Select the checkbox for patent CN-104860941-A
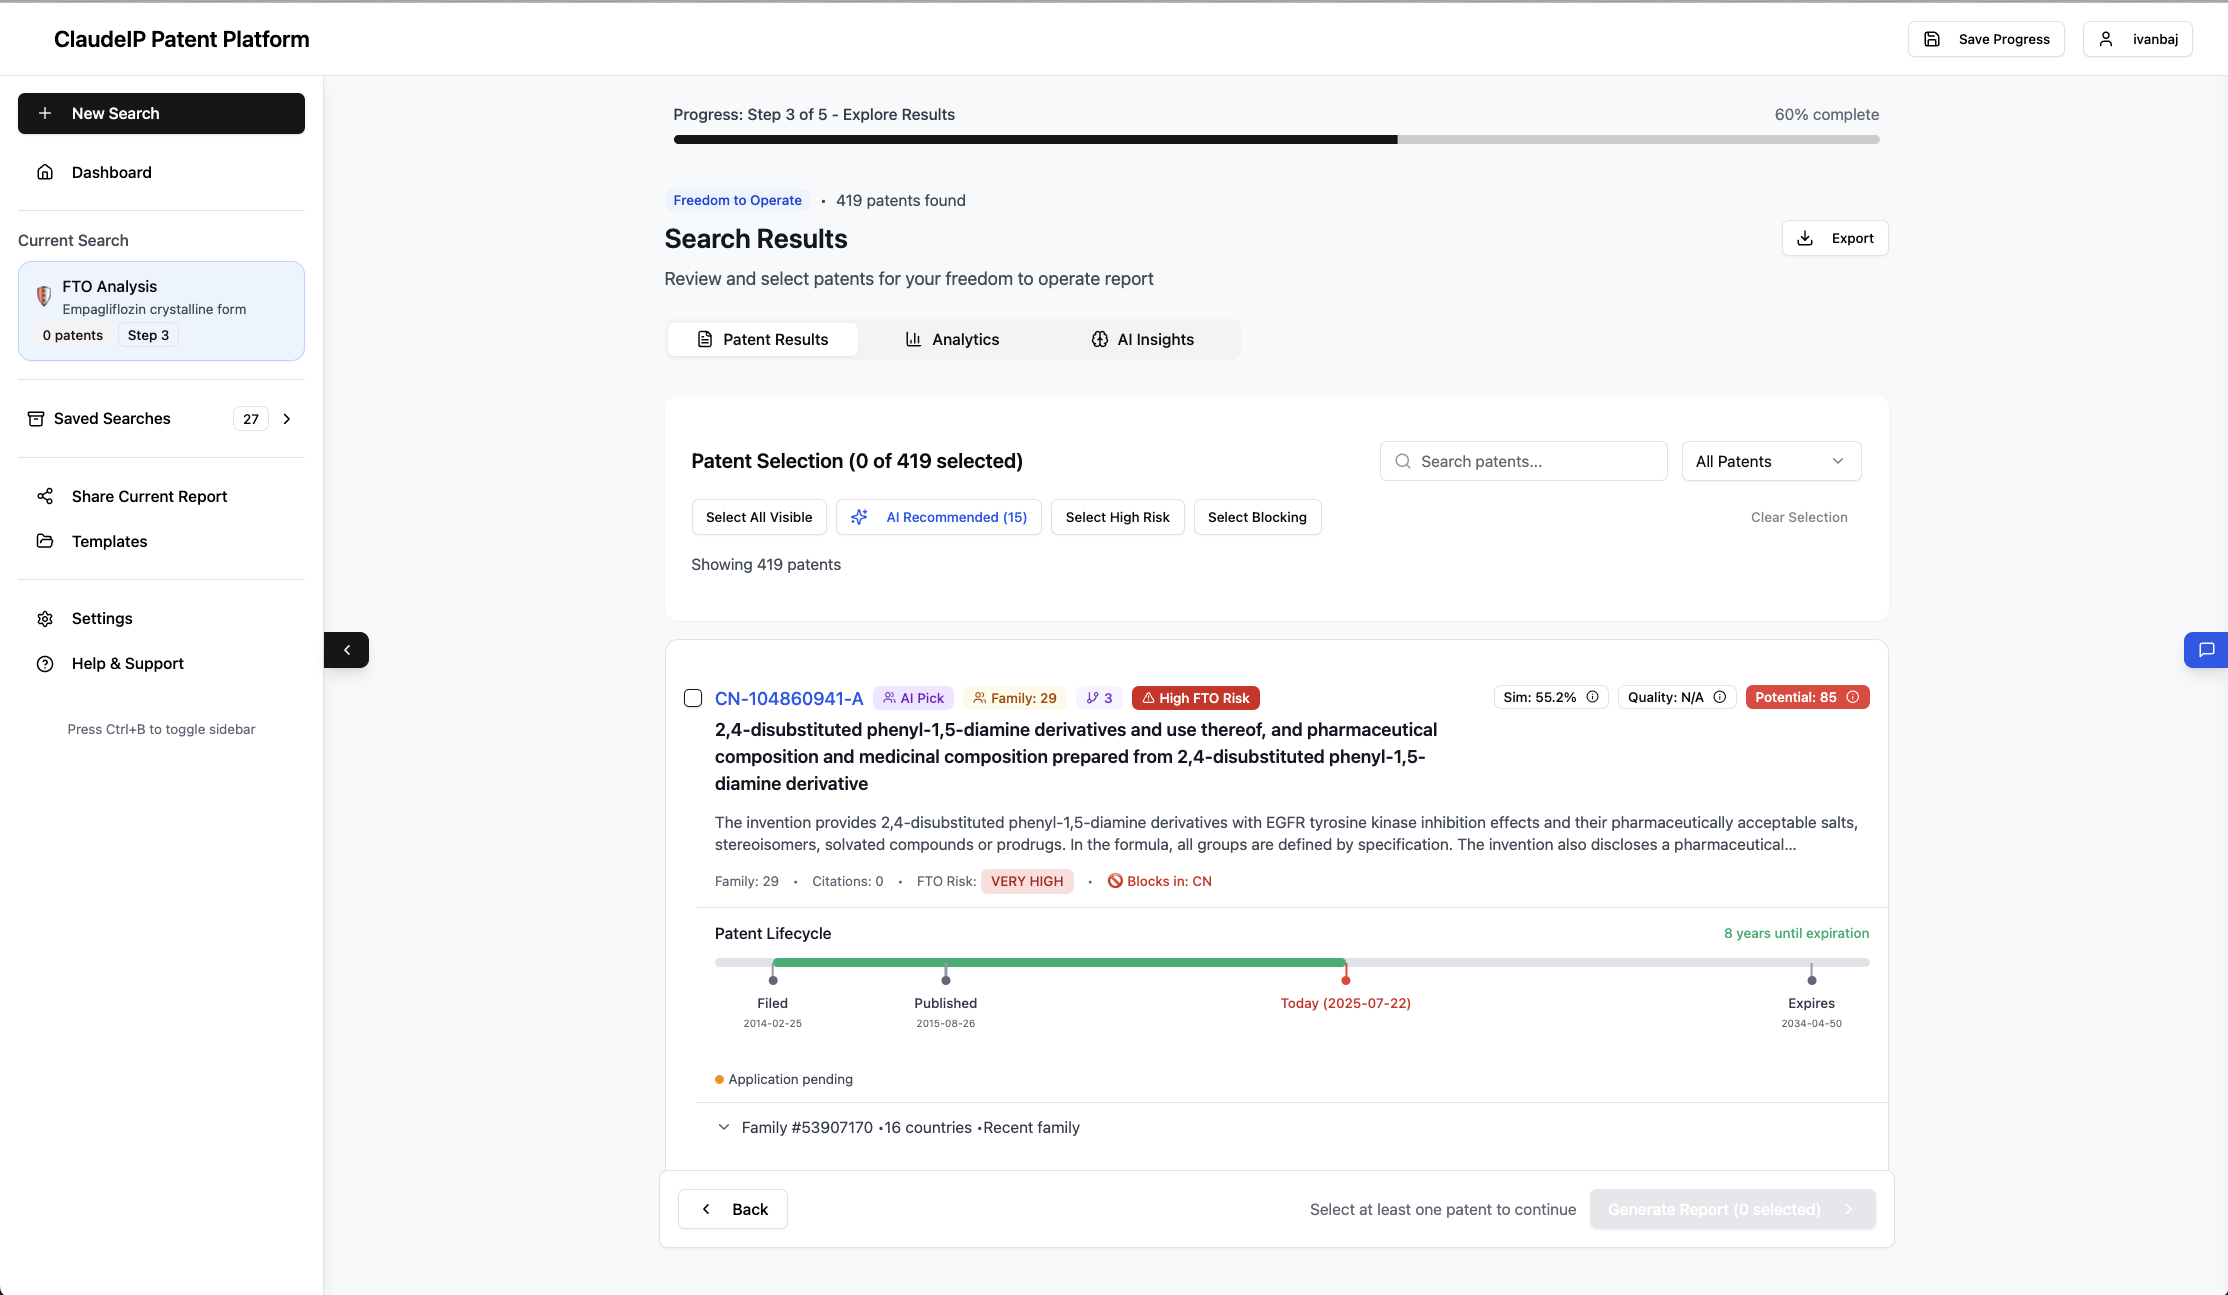The height and width of the screenshot is (1295, 2228). tap(693, 697)
